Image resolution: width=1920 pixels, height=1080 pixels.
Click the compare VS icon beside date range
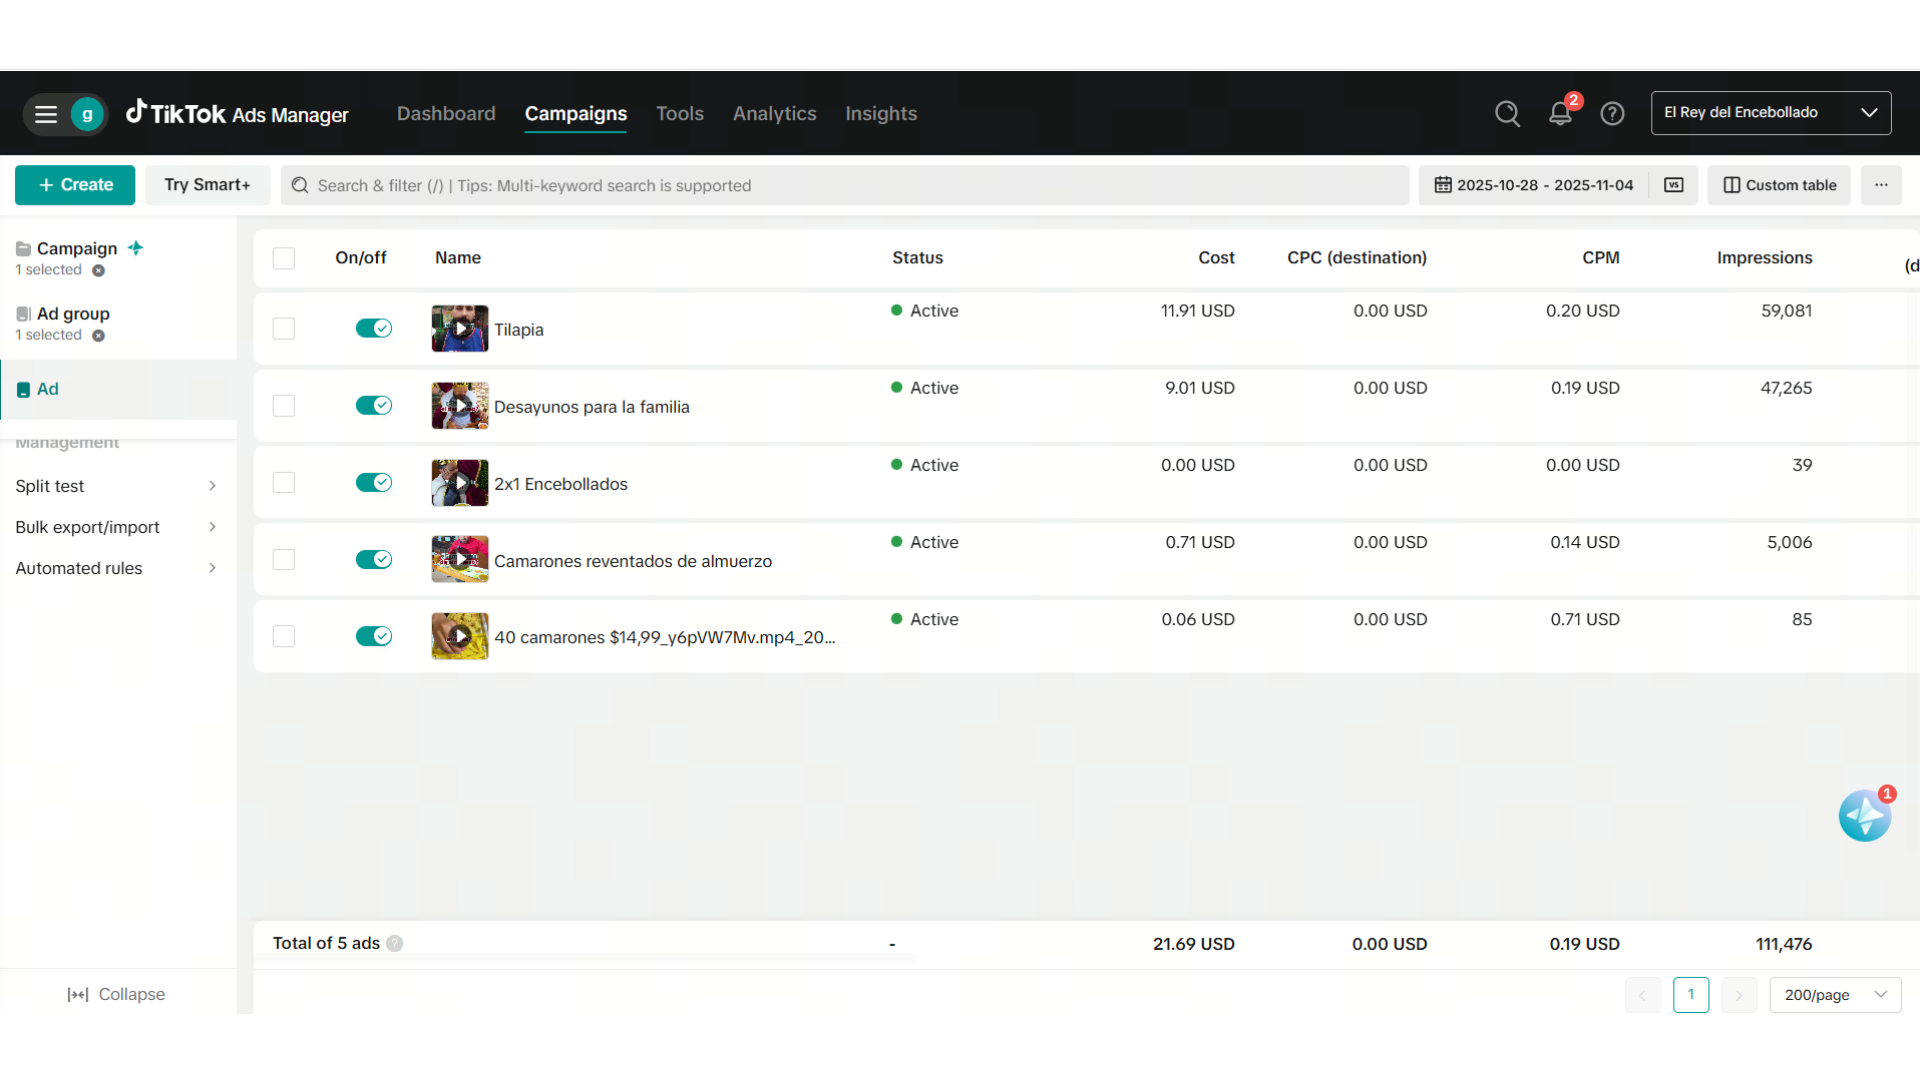tap(1674, 185)
